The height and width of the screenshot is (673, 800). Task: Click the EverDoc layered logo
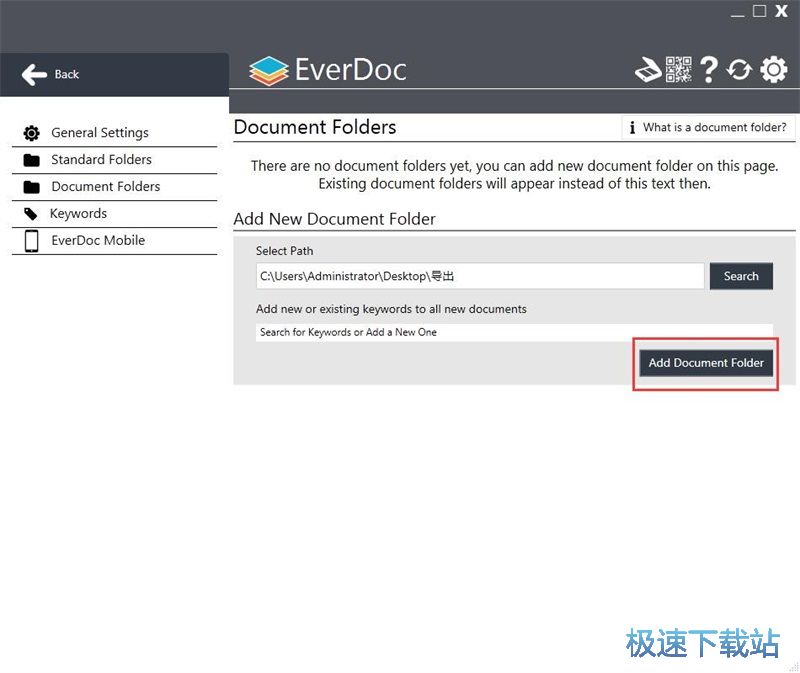269,70
